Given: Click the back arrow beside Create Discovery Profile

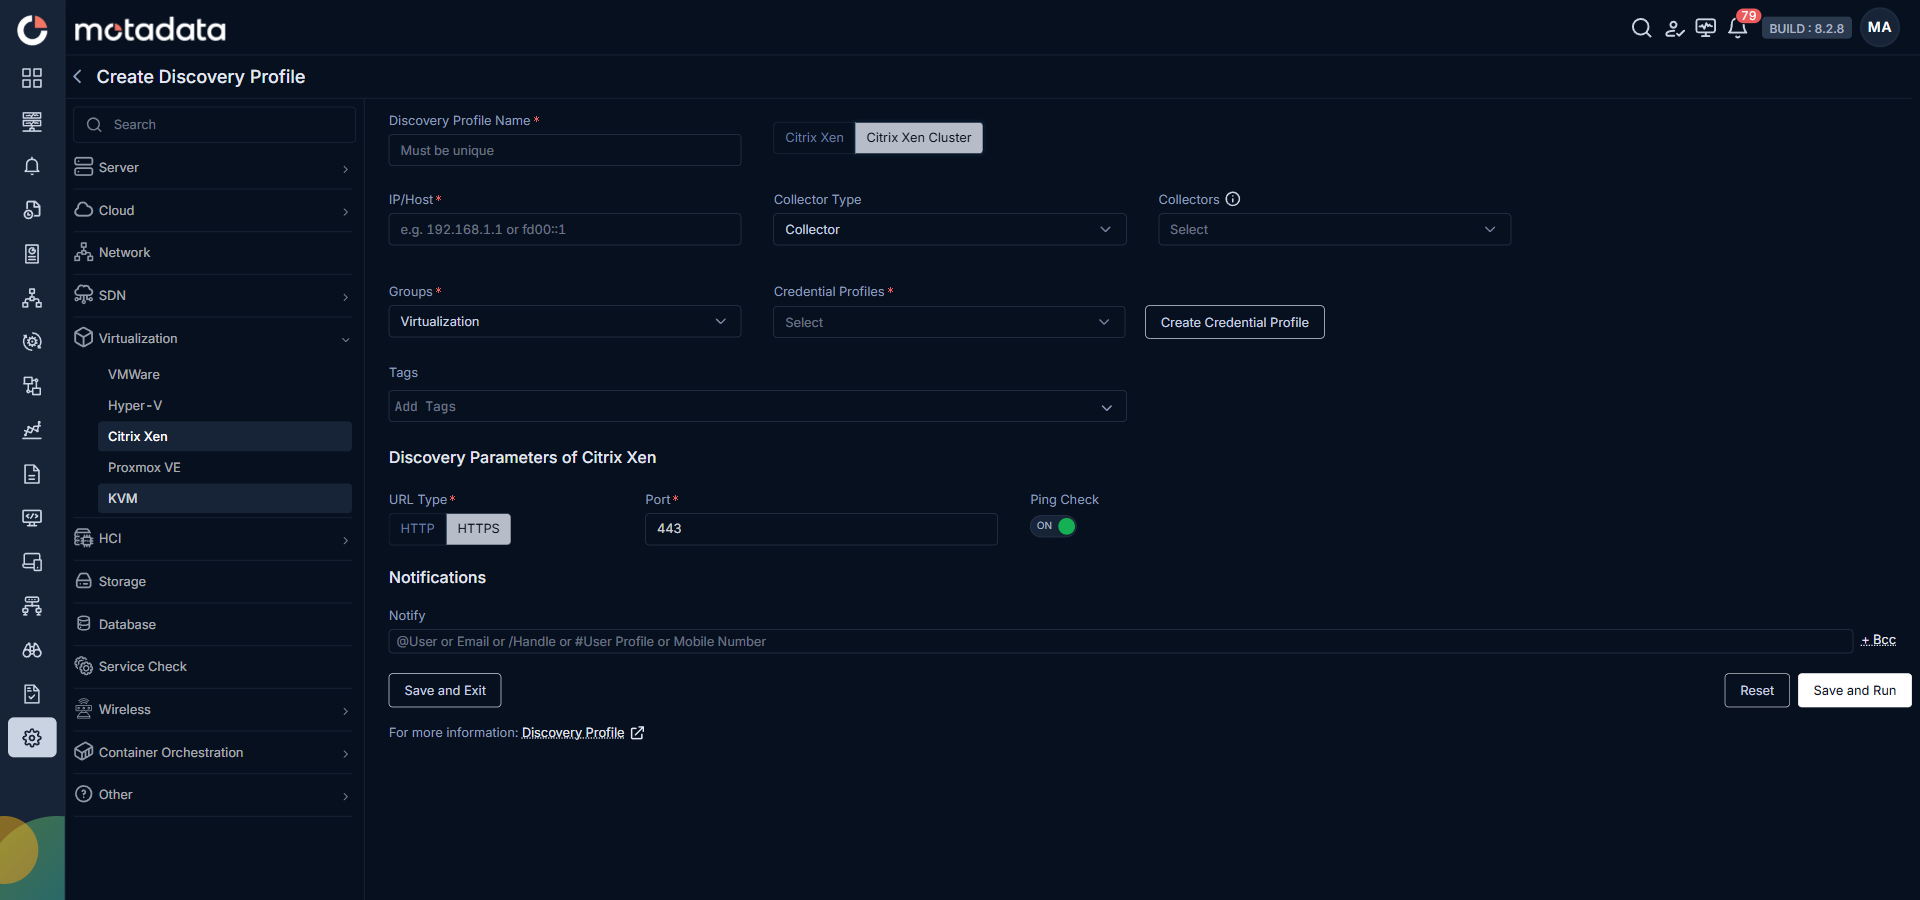Looking at the screenshot, I should (x=77, y=77).
